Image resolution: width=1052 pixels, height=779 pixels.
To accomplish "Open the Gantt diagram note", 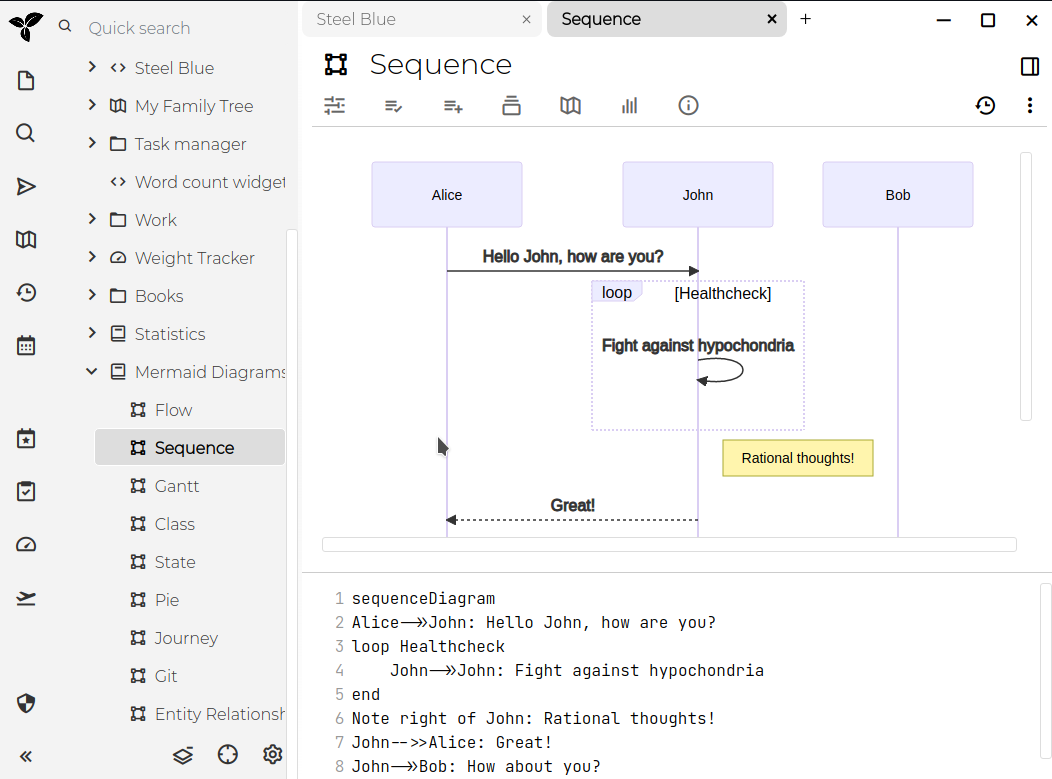I will [x=177, y=486].
